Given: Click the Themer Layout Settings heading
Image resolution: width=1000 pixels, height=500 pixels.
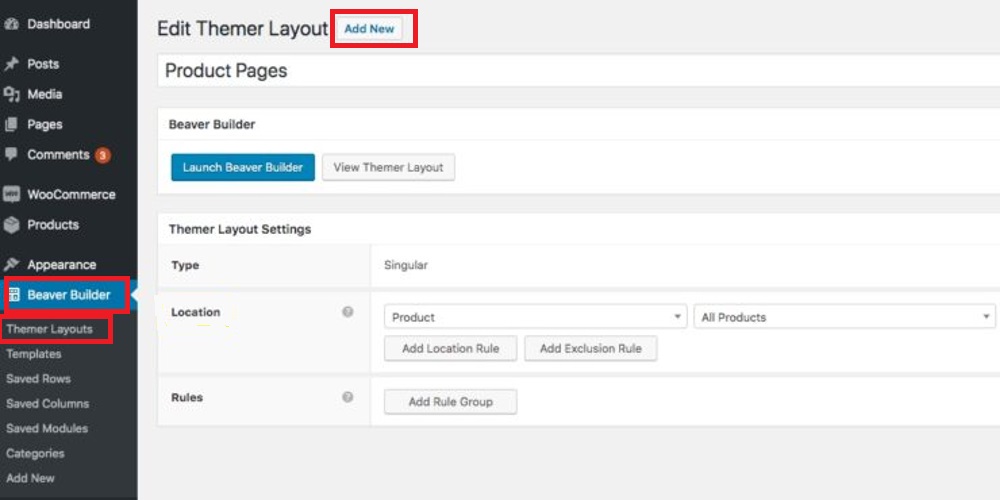Looking at the screenshot, I should [240, 229].
